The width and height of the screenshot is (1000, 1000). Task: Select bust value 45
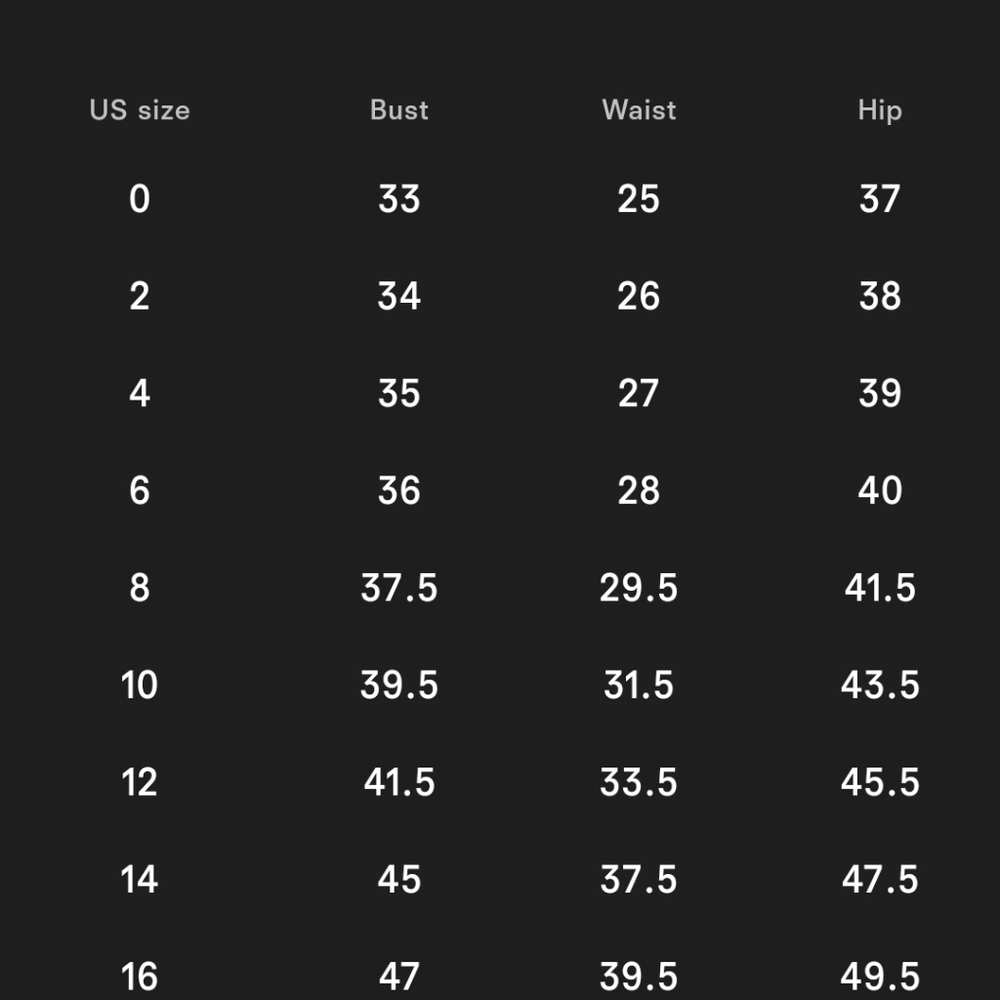click(x=399, y=880)
